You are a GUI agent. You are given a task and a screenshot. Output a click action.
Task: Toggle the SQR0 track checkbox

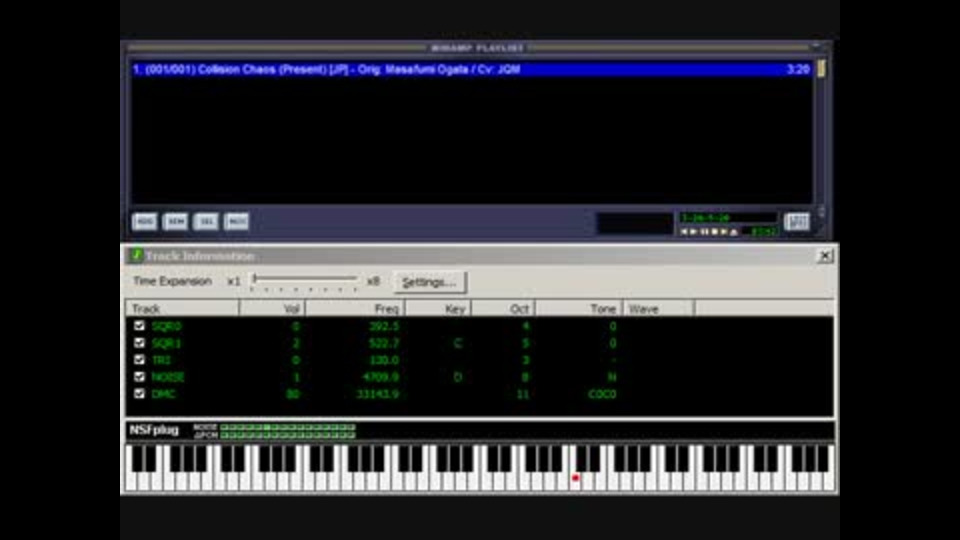pos(139,326)
